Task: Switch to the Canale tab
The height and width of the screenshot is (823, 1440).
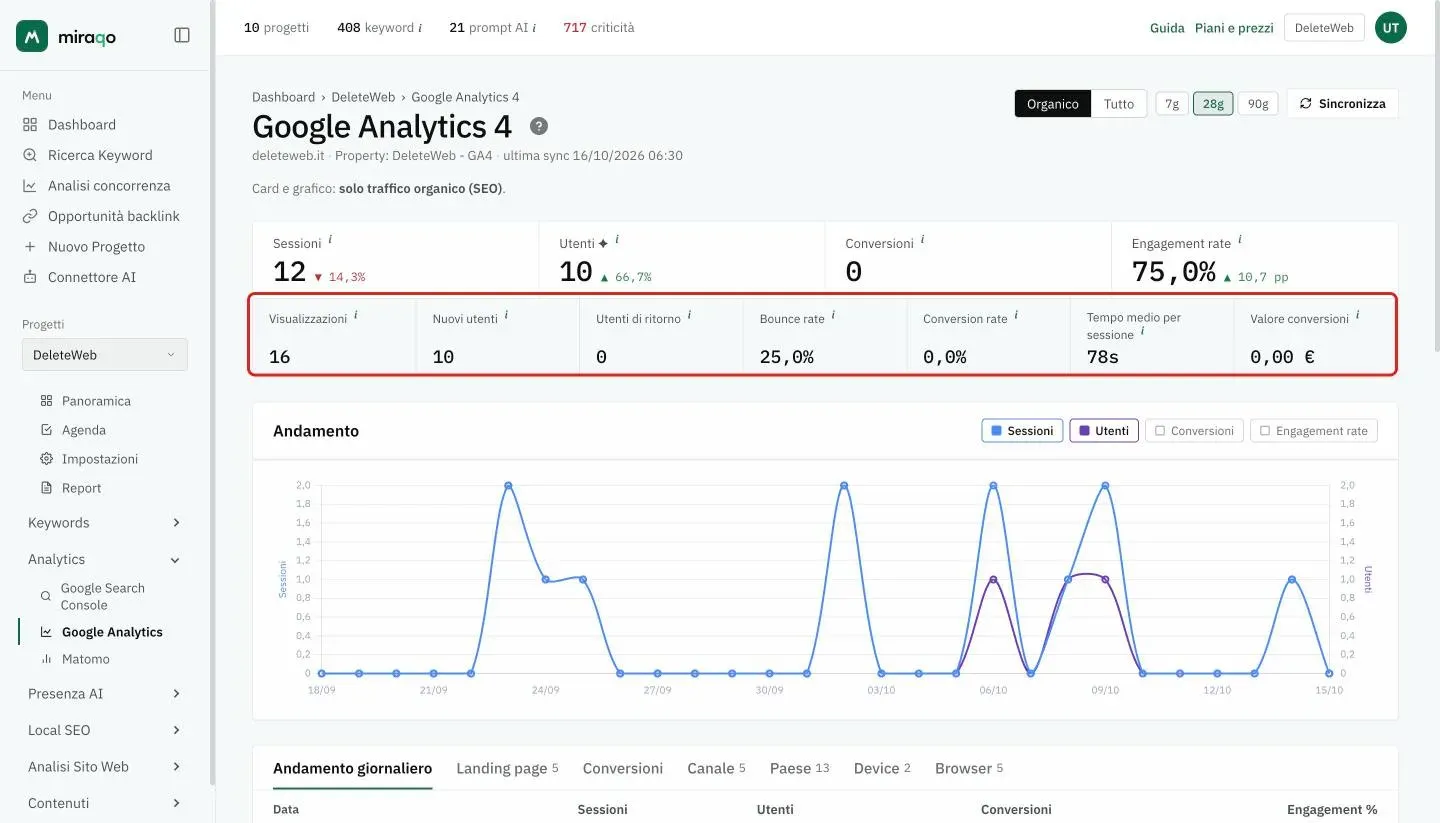Action: tap(716, 768)
